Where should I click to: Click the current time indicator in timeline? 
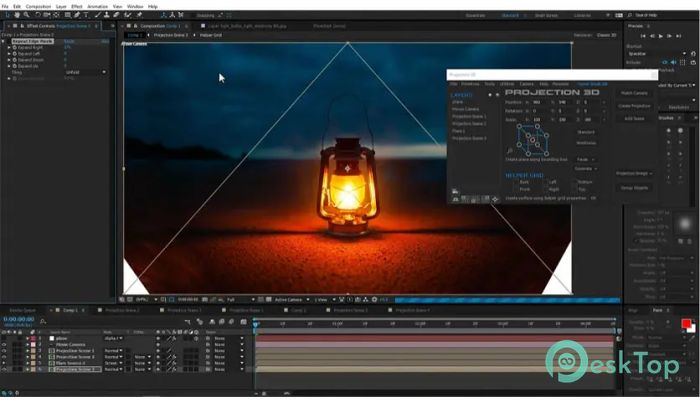click(255, 325)
